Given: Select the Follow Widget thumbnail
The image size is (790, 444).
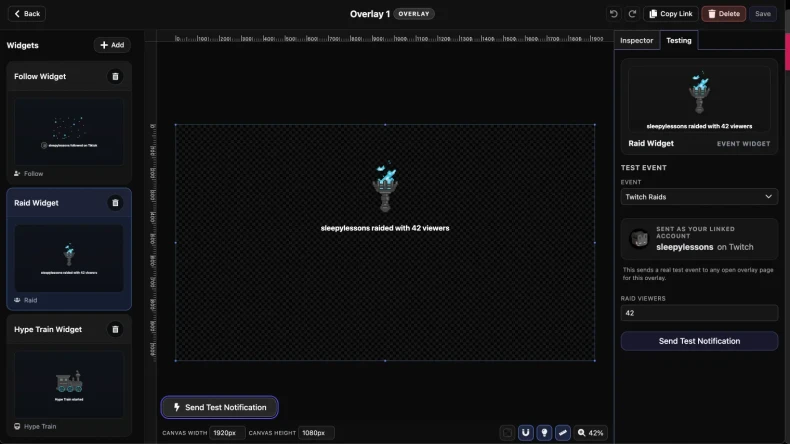Looking at the screenshot, I should [x=69, y=132].
